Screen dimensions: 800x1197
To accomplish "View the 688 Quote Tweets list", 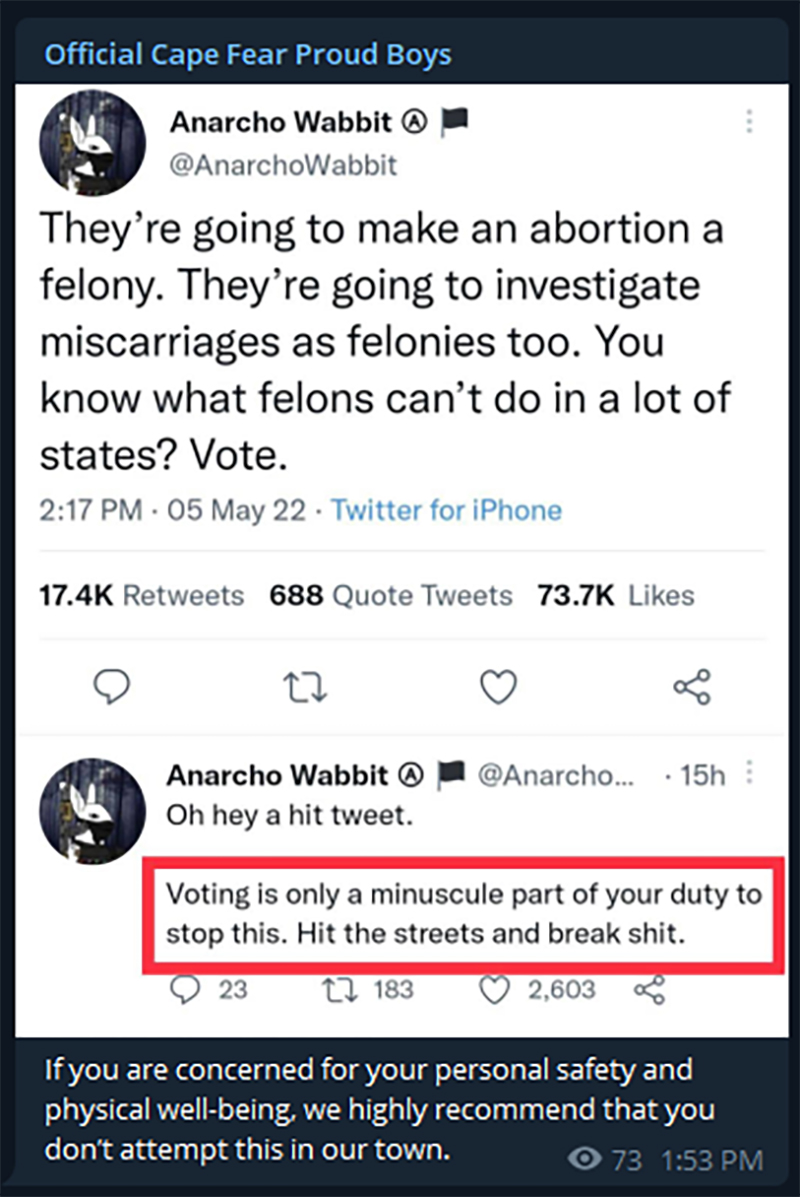I will tap(391, 595).
